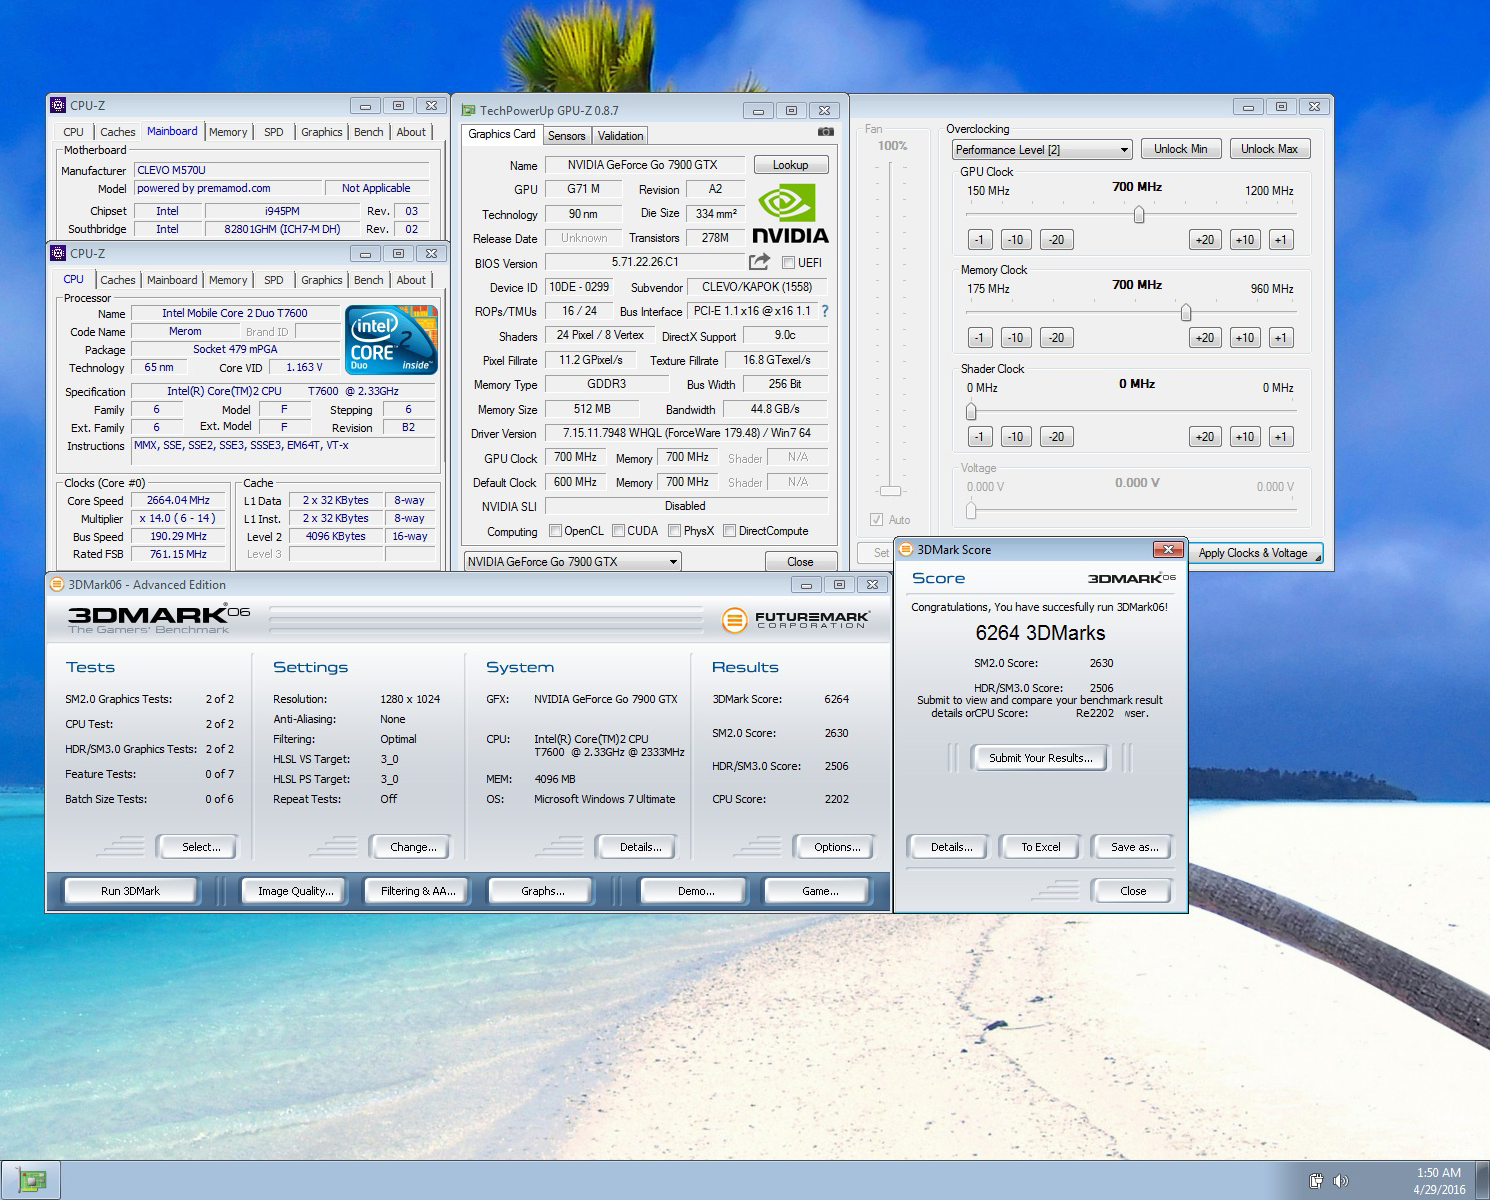Viewport: 1490px width, 1200px height.
Task: Click -10 under GPU Clock
Action: pyautogui.click(x=1016, y=240)
